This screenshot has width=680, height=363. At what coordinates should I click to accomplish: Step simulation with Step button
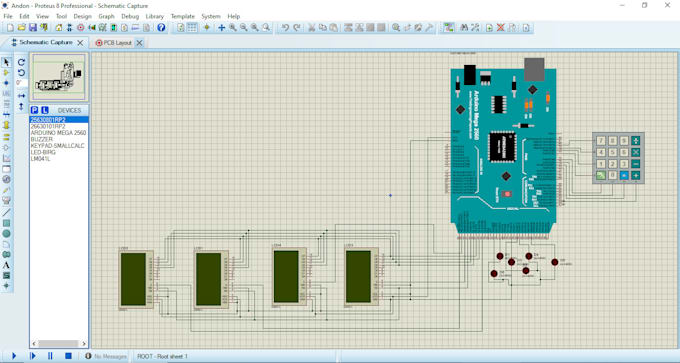33,356
